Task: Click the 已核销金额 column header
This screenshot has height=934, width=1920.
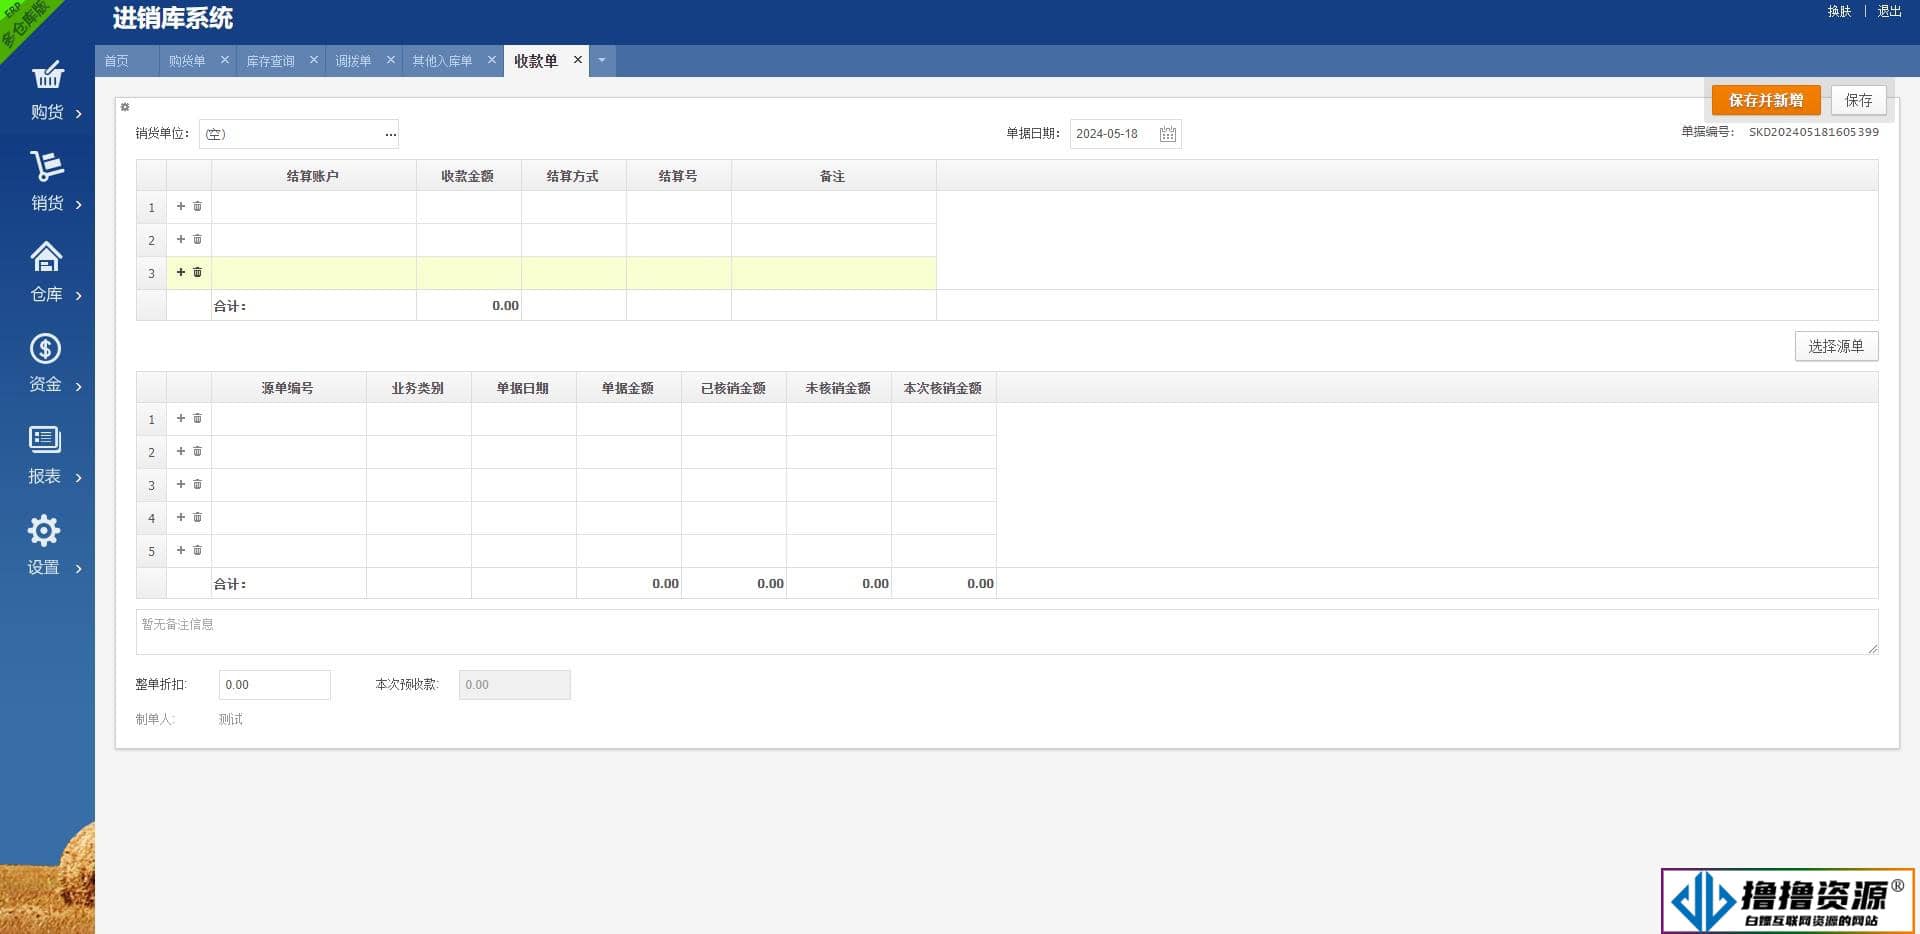Action: [x=734, y=388]
